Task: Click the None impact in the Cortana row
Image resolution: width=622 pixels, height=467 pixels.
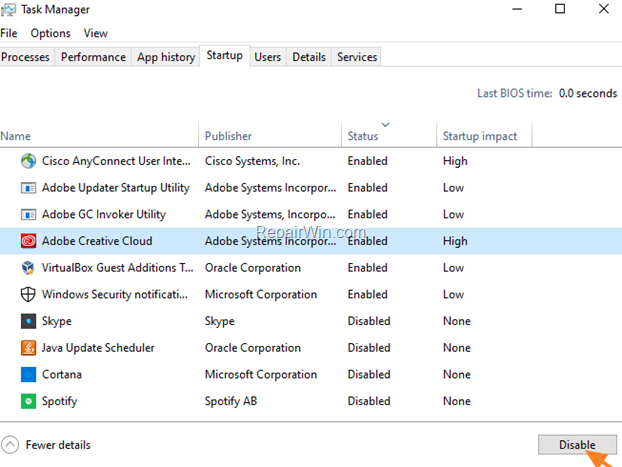Action: (x=457, y=374)
